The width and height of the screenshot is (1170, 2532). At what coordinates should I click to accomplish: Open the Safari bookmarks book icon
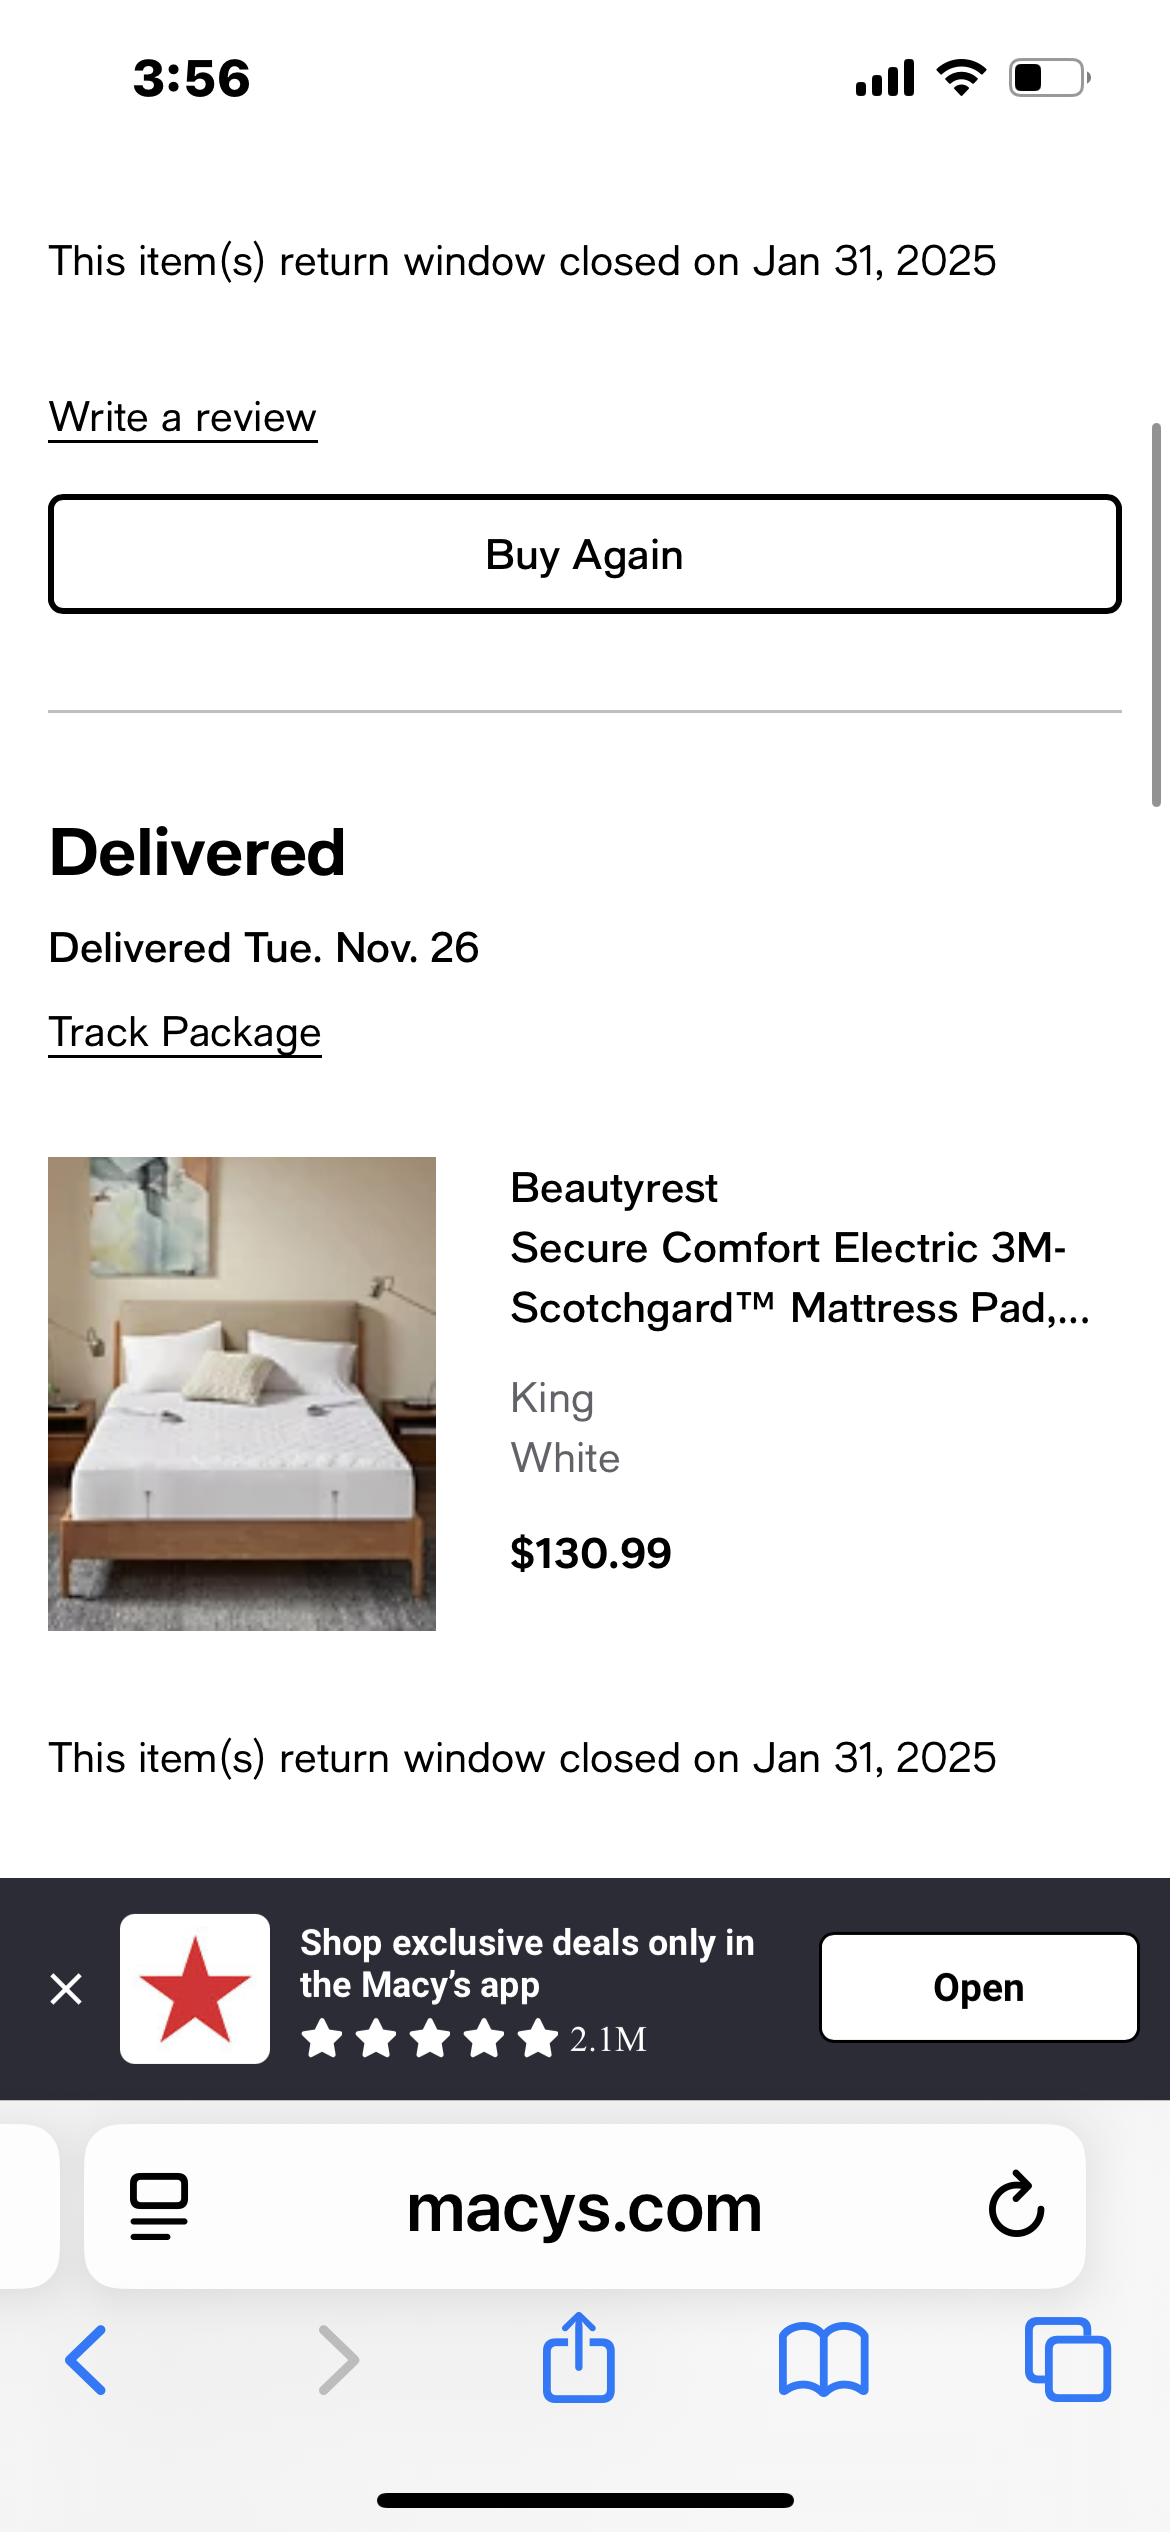click(x=824, y=2360)
